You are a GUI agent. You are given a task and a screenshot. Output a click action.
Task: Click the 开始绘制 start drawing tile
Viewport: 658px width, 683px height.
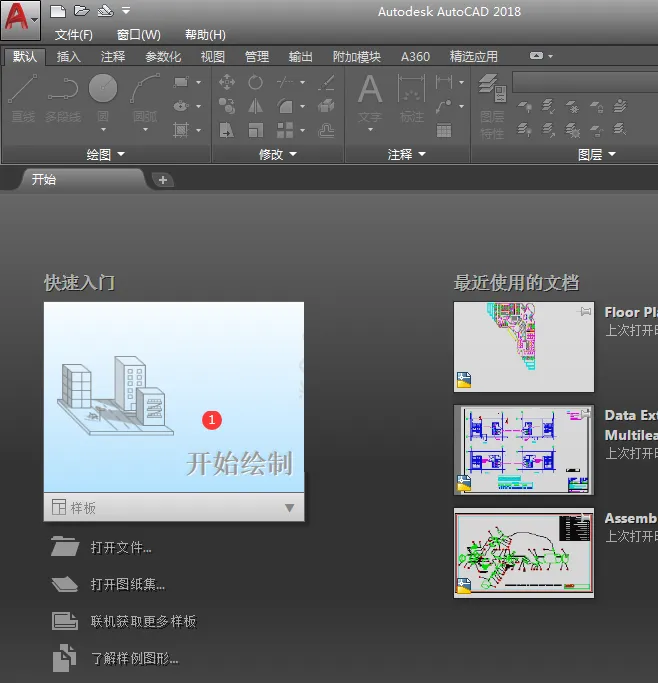click(x=174, y=397)
